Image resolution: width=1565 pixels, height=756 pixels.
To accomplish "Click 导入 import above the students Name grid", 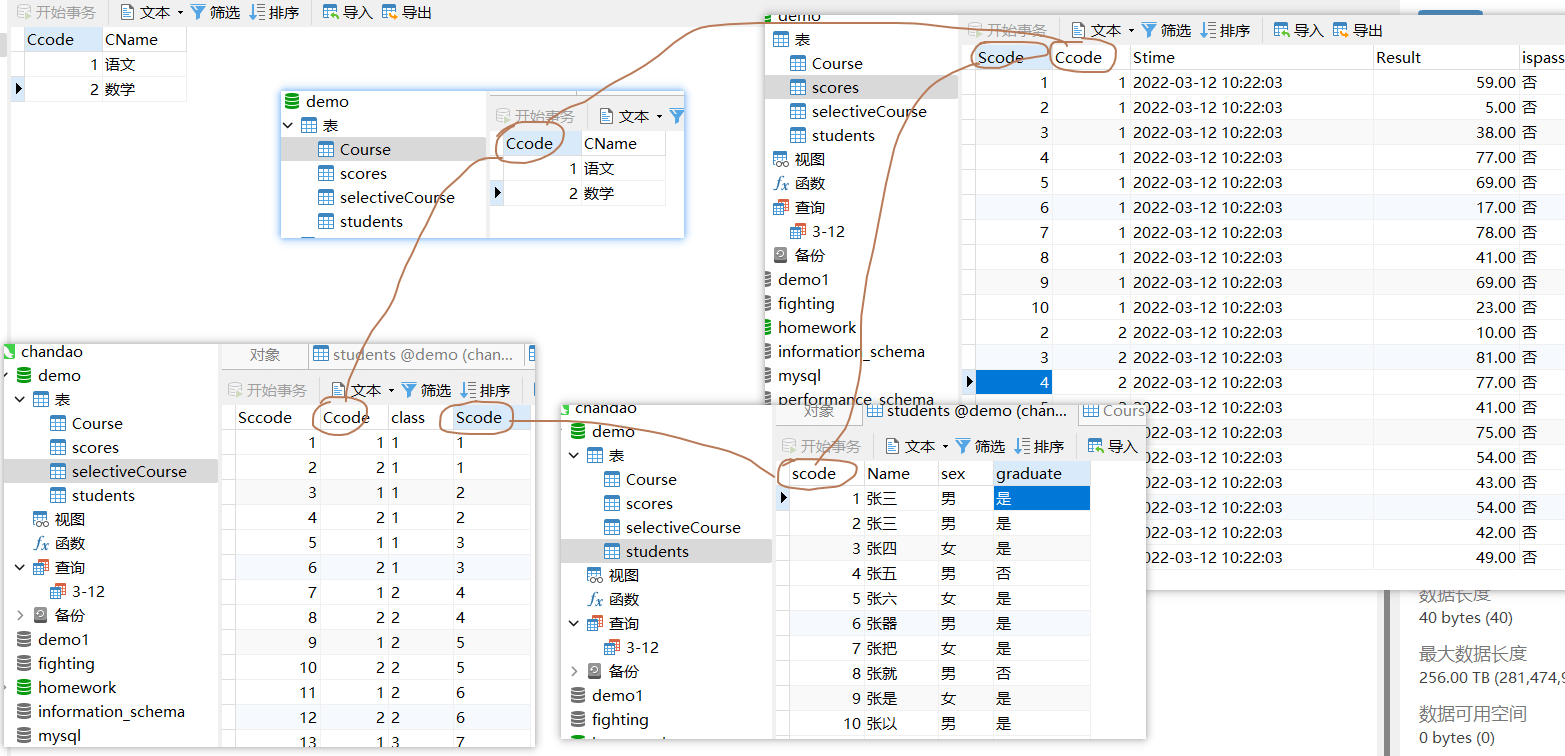I will click(1112, 447).
